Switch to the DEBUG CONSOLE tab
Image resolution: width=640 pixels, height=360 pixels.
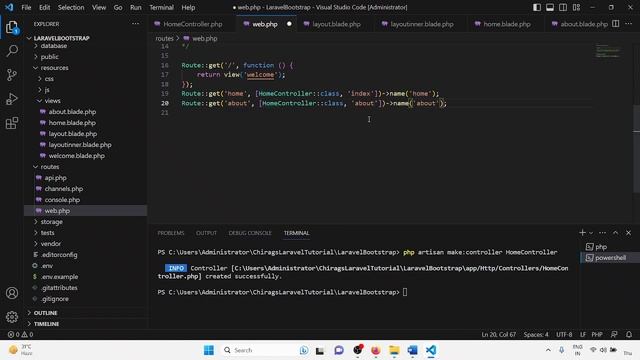pos(250,233)
